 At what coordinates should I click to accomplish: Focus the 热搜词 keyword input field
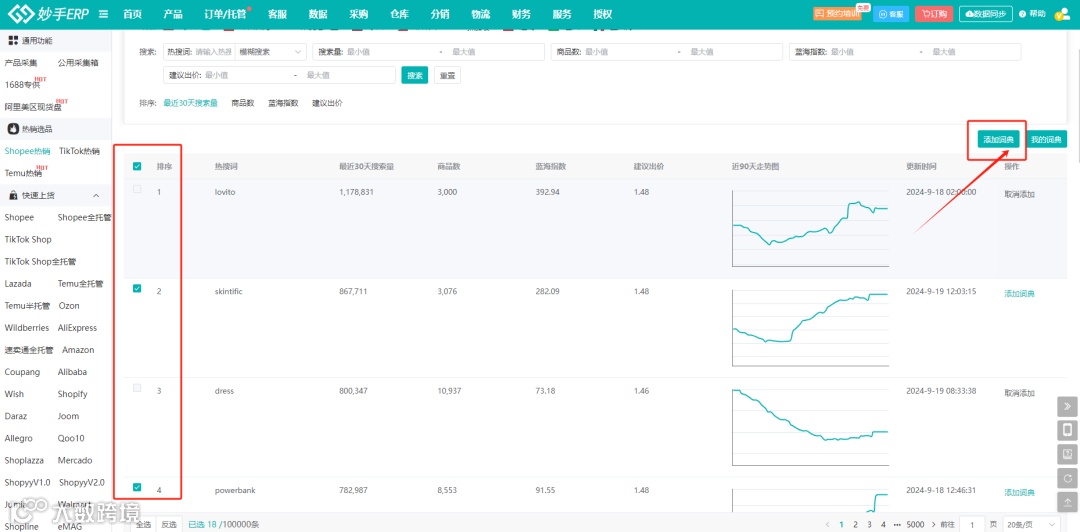tap(214, 52)
